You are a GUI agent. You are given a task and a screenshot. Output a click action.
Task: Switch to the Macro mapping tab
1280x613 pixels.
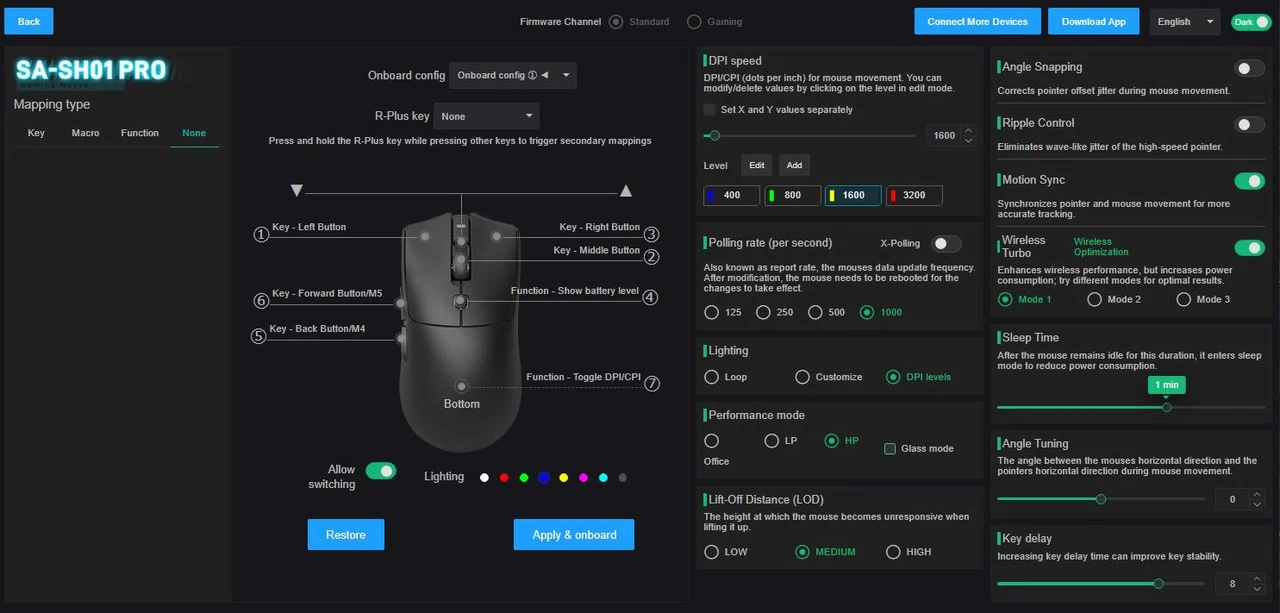tap(85, 133)
